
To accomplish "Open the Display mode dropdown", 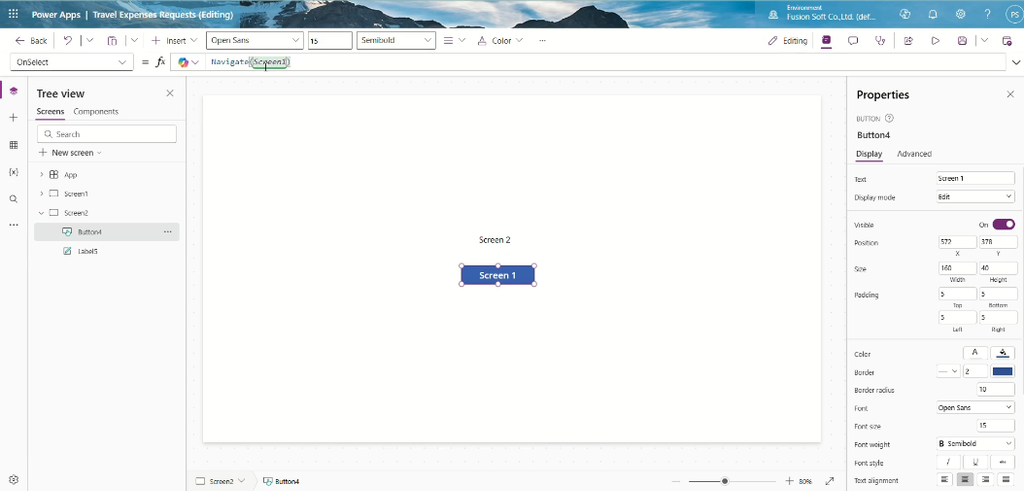I will [975, 197].
